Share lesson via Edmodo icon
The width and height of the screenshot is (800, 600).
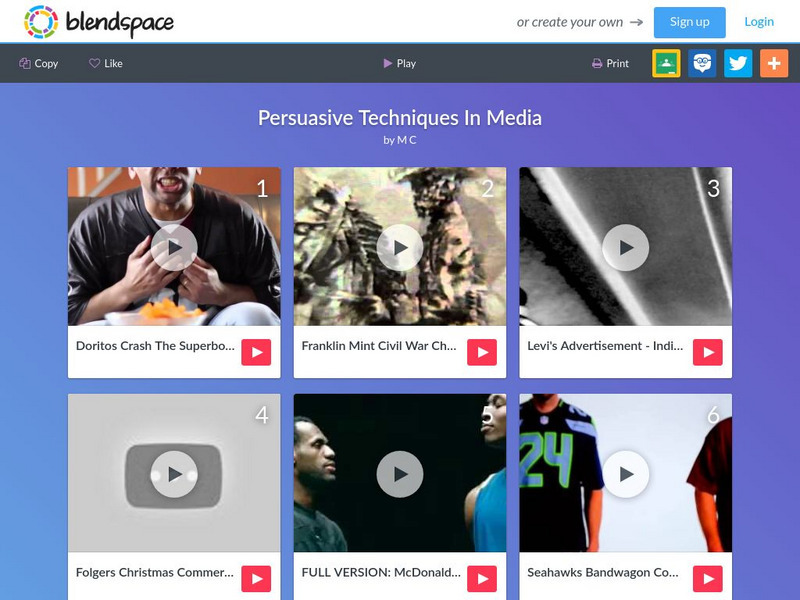(x=702, y=63)
